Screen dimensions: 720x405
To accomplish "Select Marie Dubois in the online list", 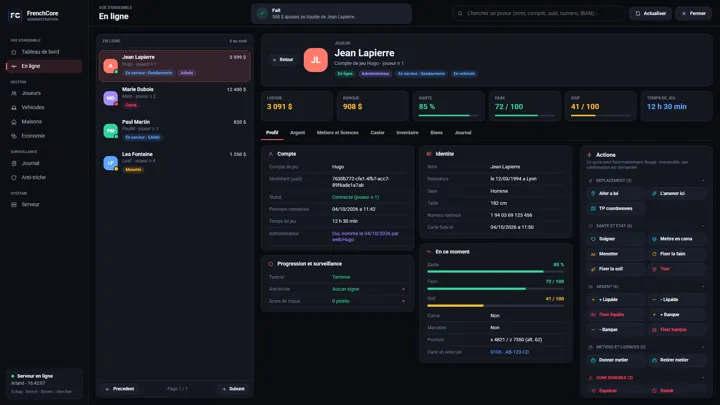I will click(175, 98).
